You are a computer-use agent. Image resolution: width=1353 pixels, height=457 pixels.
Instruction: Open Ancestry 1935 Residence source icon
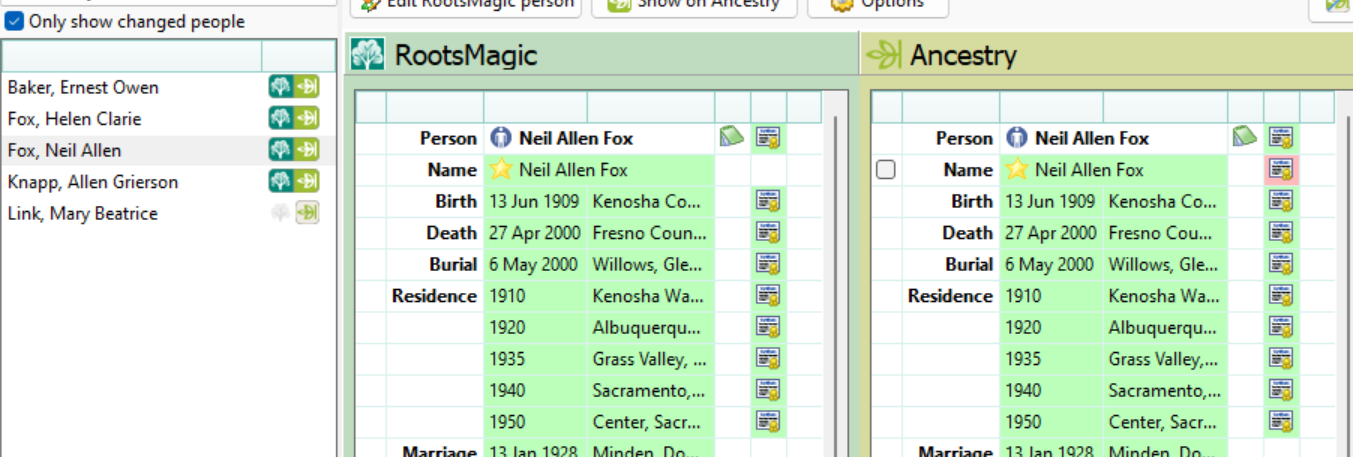[1281, 359]
